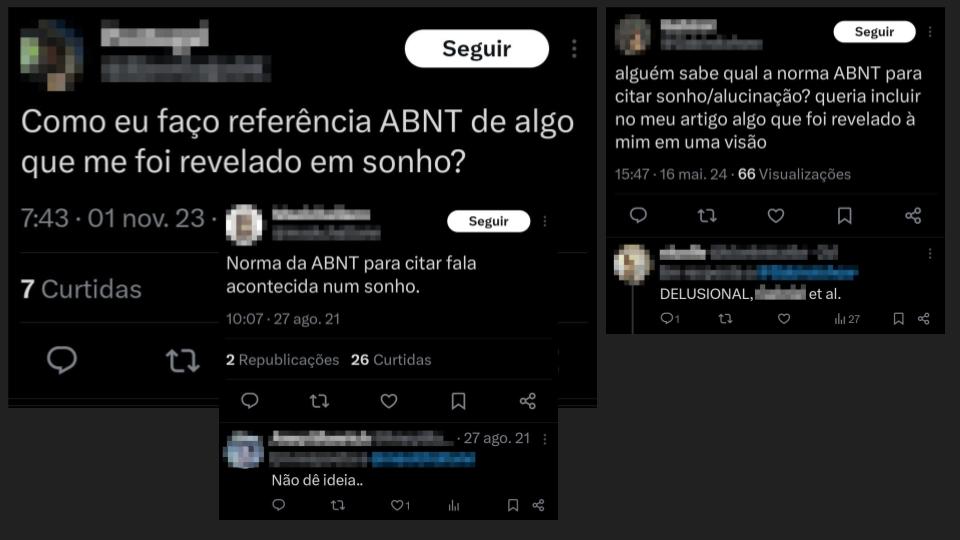Share the 15:47 ABNT vision tweet
960x540 pixels.
click(x=913, y=216)
